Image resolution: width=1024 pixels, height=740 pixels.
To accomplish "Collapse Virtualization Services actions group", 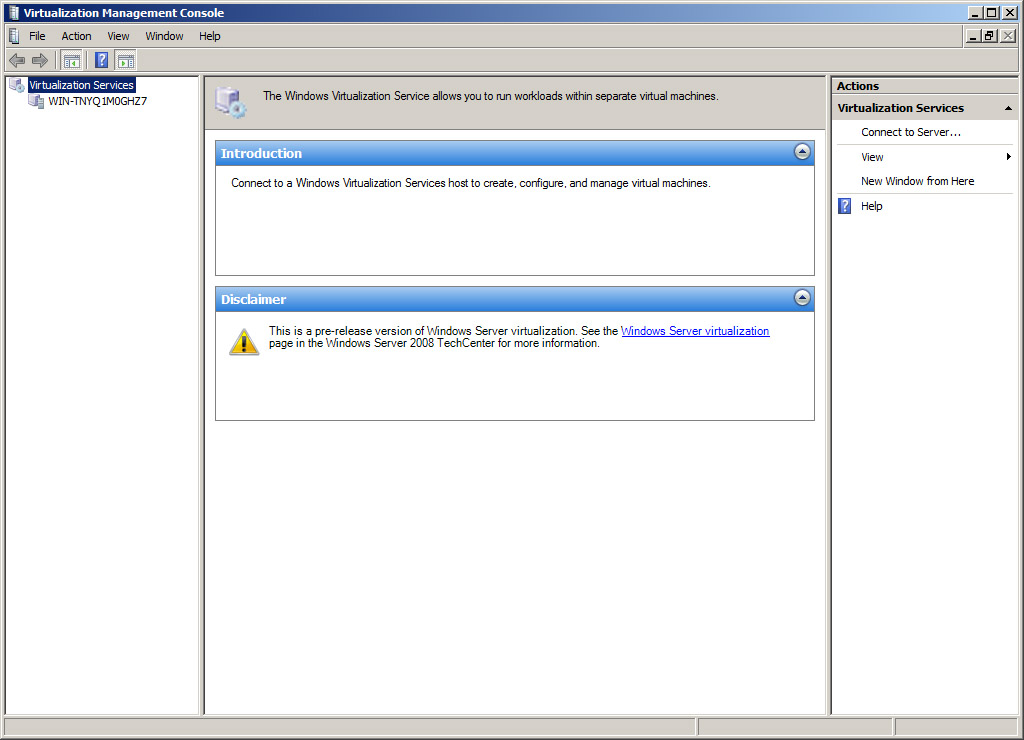I will (x=1008, y=108).
